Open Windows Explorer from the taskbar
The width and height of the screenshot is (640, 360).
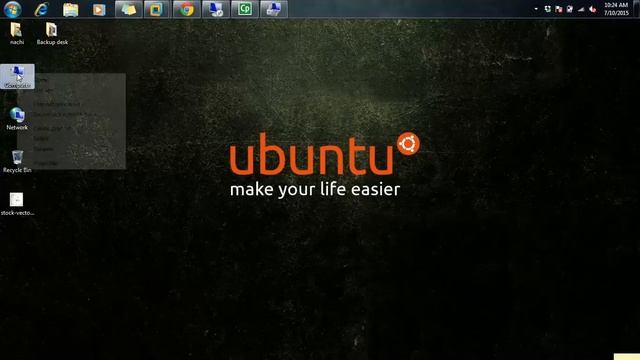70,9
